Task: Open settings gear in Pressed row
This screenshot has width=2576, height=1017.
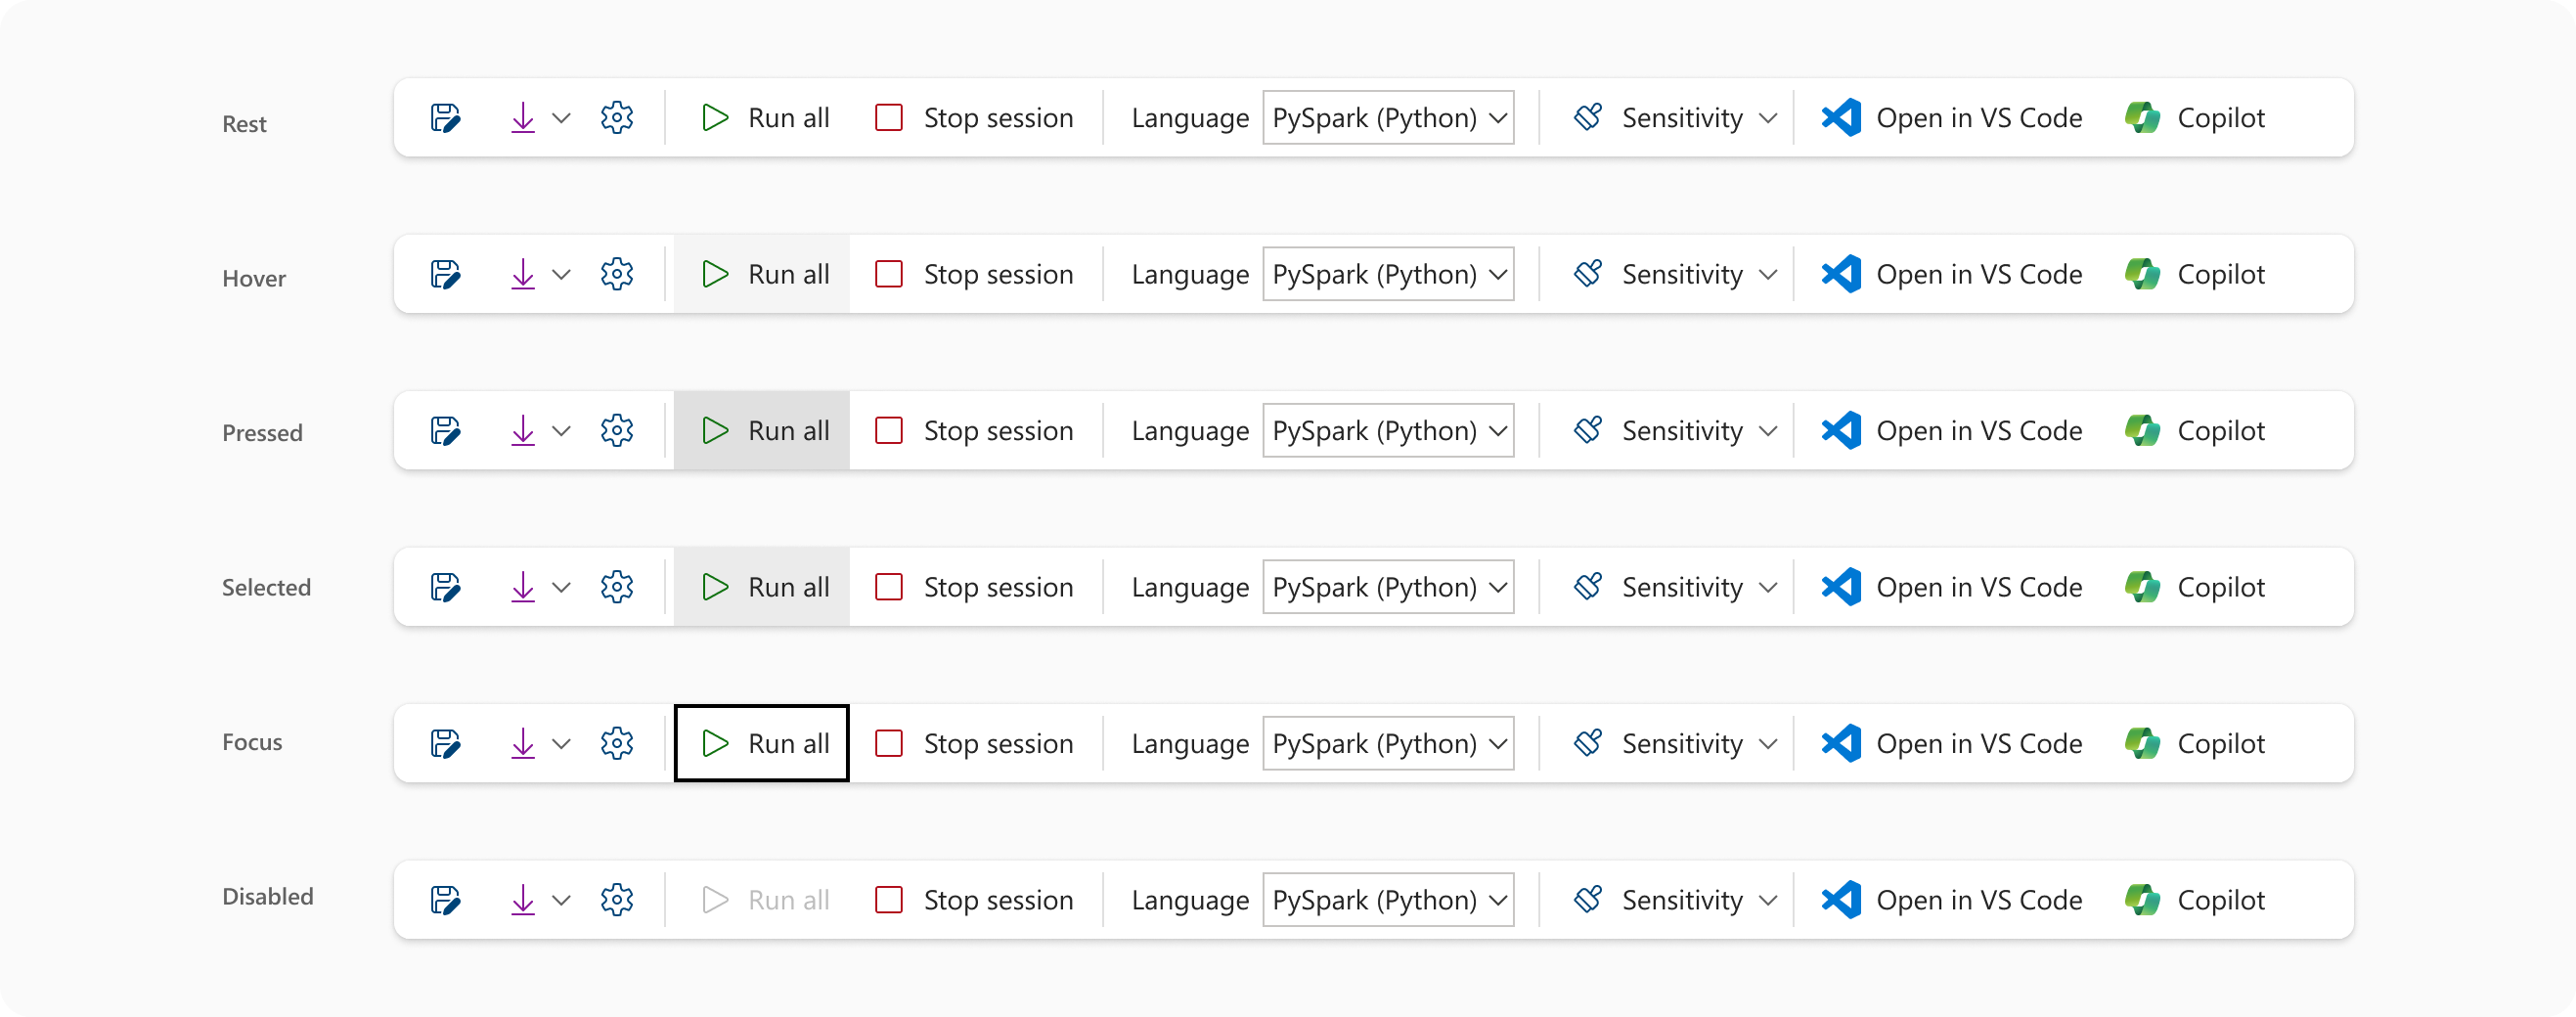Action: click(x=617, y=430)
